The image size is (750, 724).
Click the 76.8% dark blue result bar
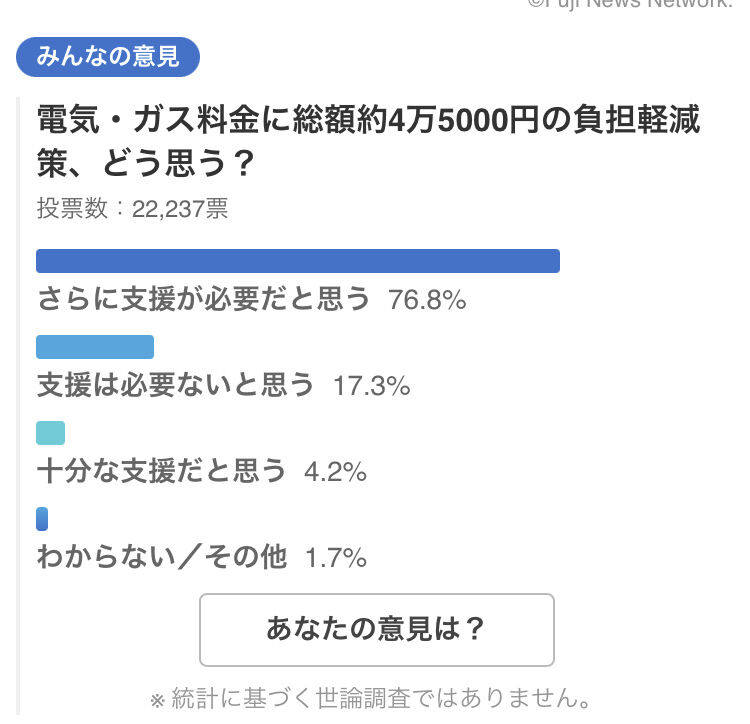tap(298, 261)
